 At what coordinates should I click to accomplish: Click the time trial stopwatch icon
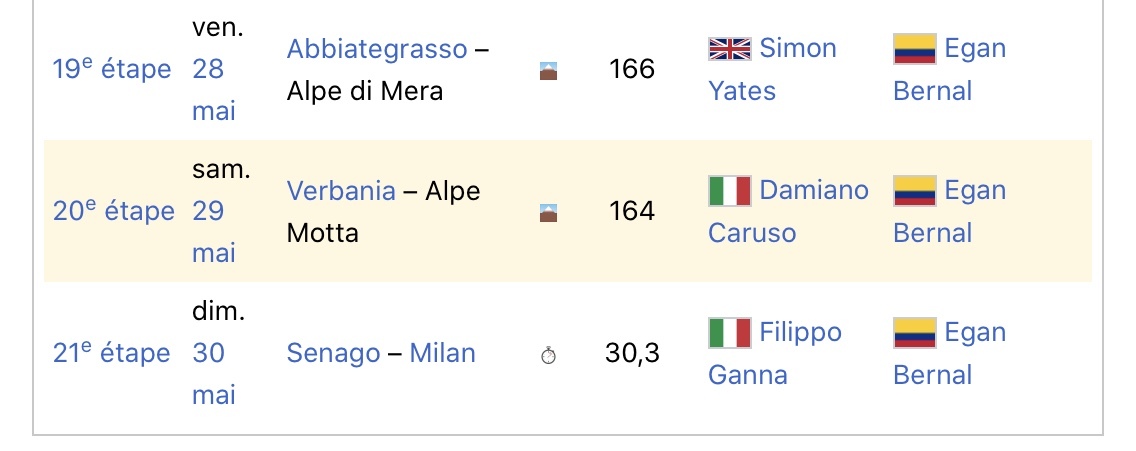point(548,355)
